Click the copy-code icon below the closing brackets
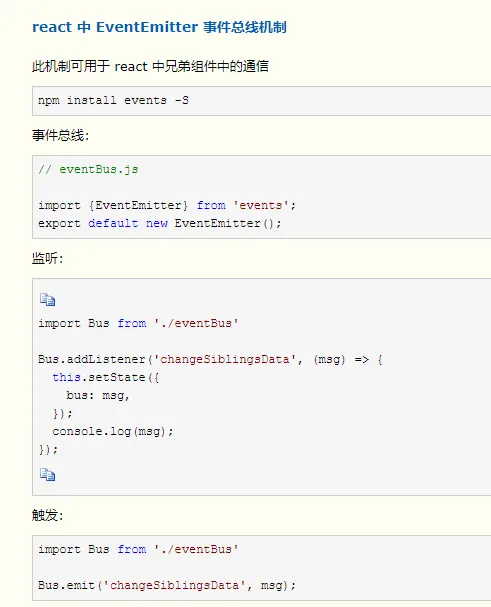This screenshot has height=607, width=491. tap(48, 474)
